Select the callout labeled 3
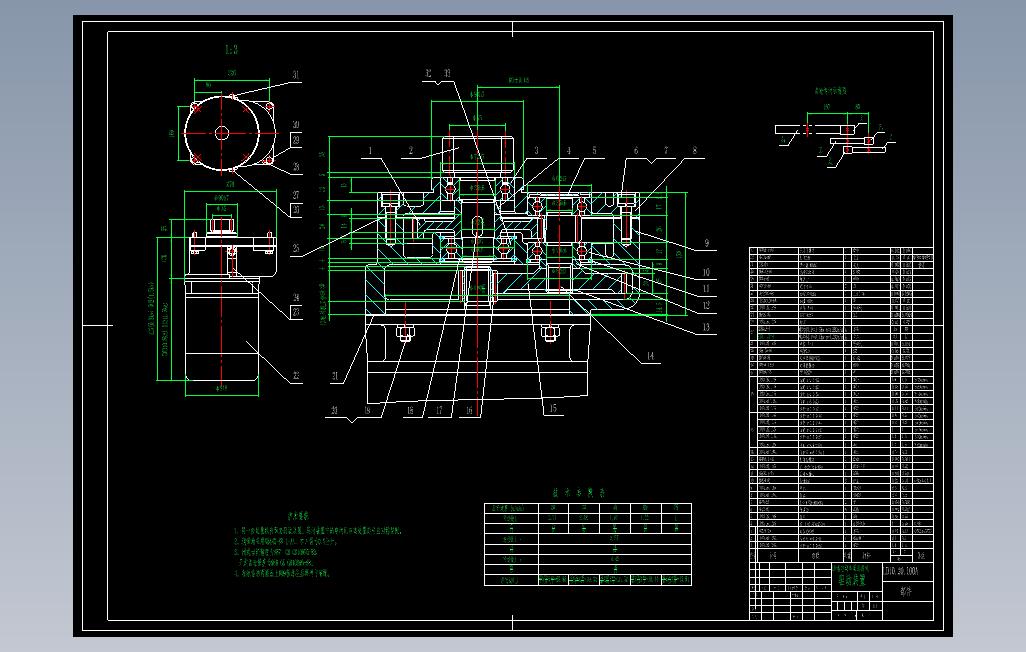Screen dimensions: 1026x652 537,151
